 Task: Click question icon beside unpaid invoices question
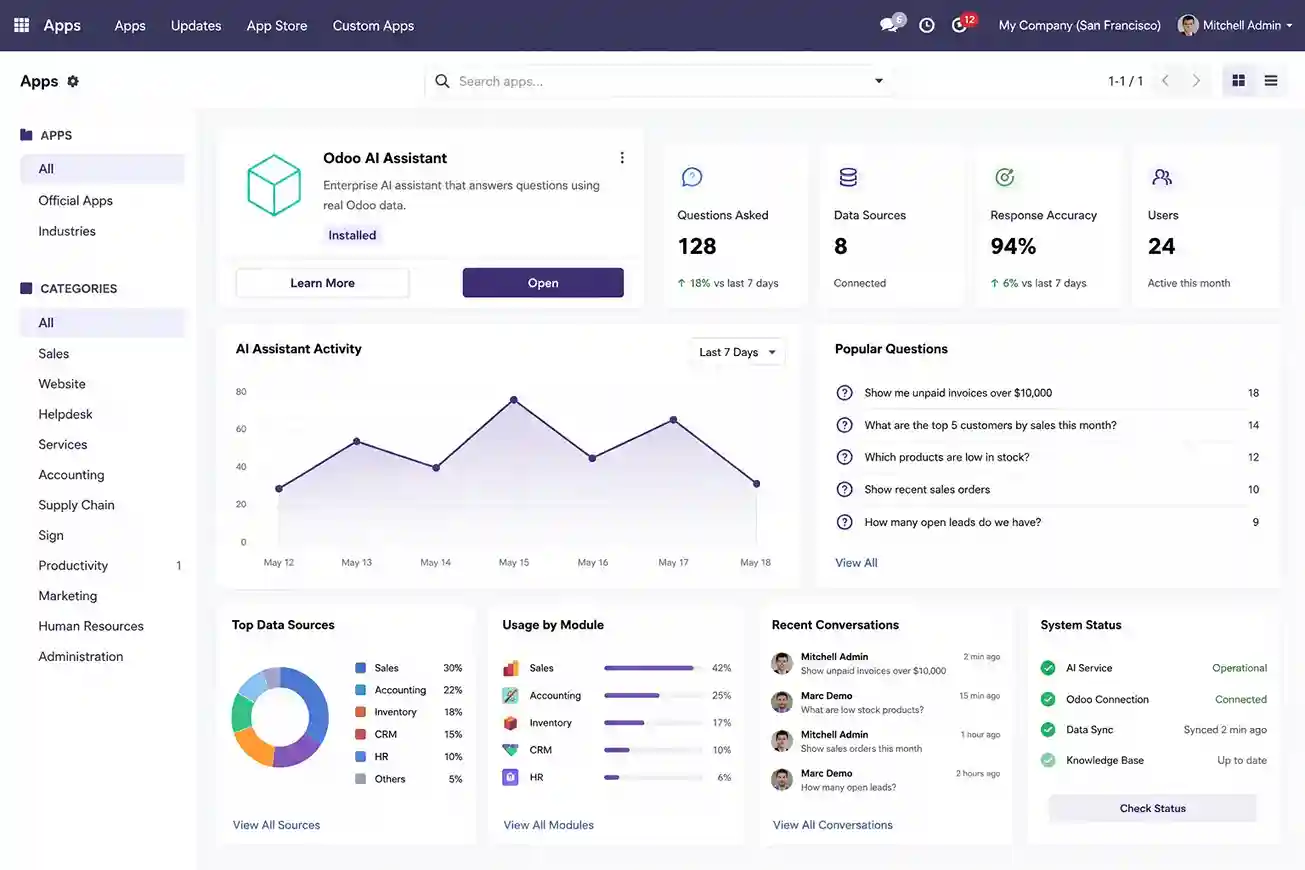tap(844, 393)
